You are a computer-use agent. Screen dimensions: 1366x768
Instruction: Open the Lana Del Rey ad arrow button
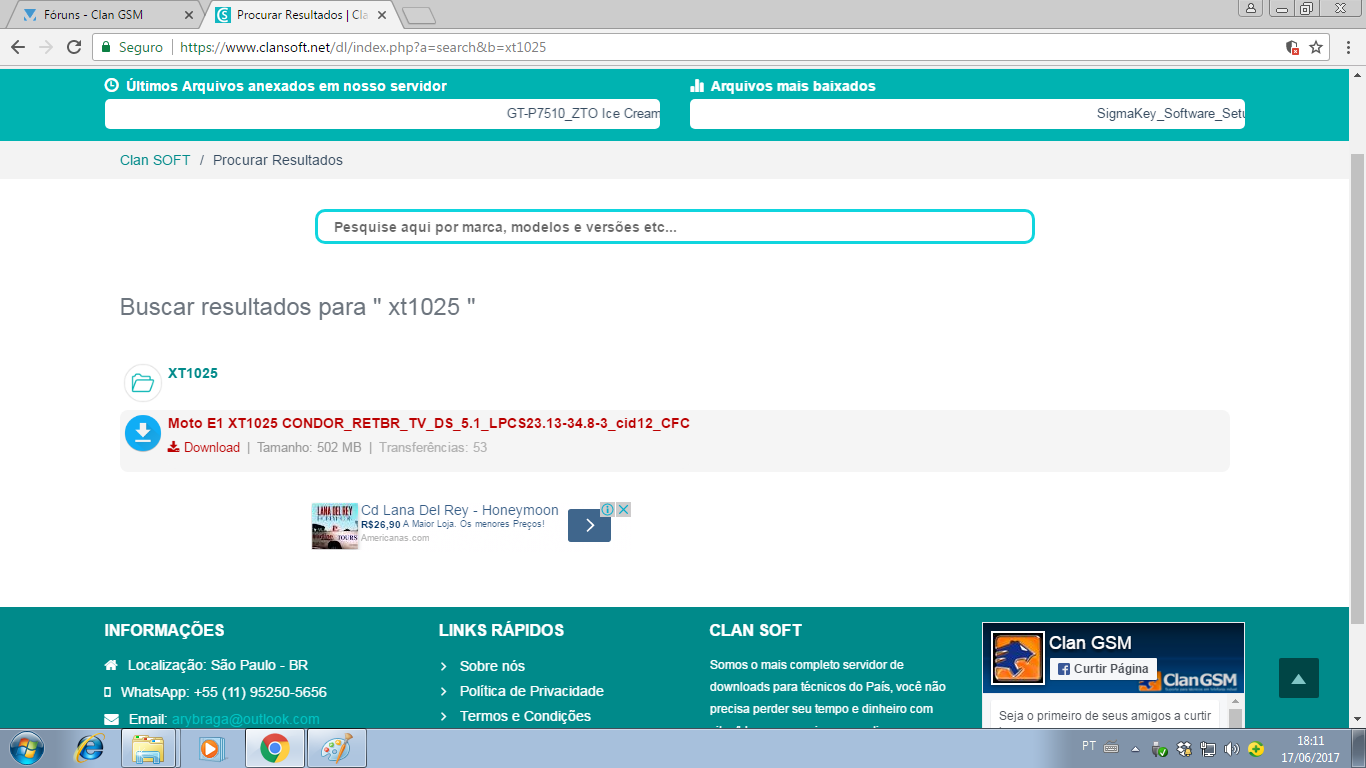point(589,525)
